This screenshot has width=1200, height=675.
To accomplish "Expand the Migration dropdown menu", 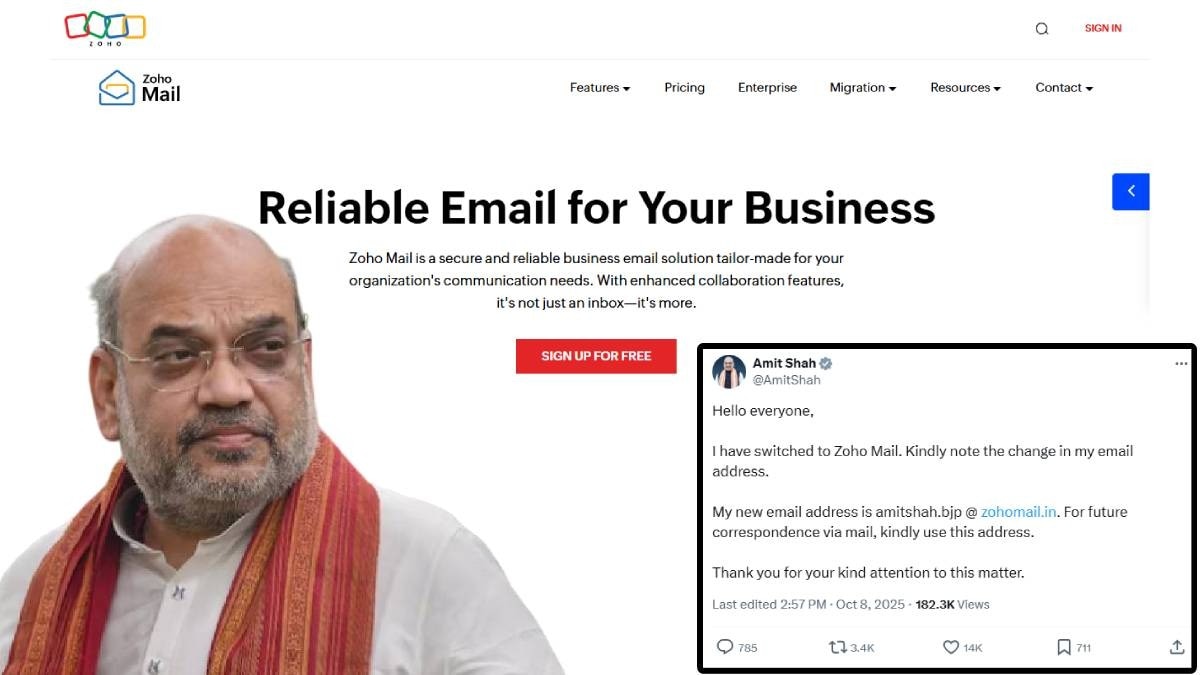I will (x=863, y=88).
